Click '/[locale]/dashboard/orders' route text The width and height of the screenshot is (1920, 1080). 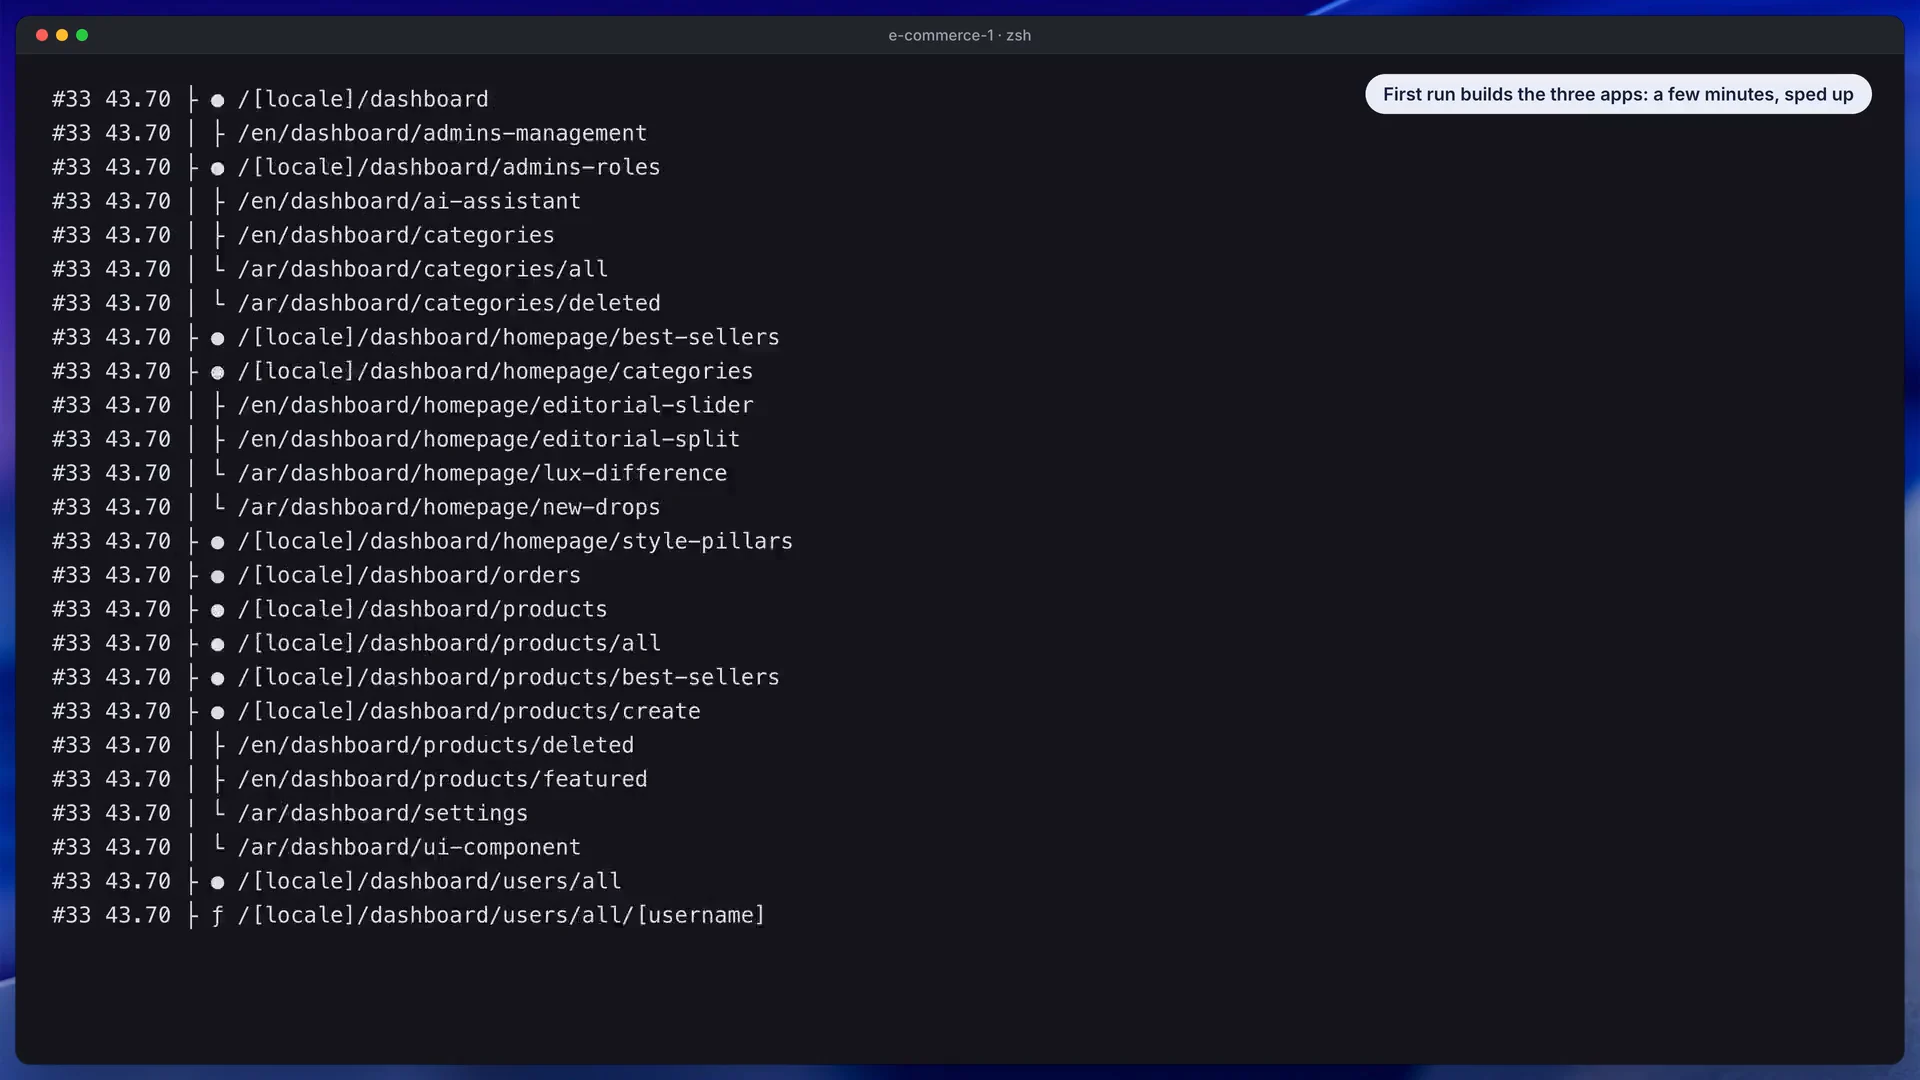click(x=409, y=575)
